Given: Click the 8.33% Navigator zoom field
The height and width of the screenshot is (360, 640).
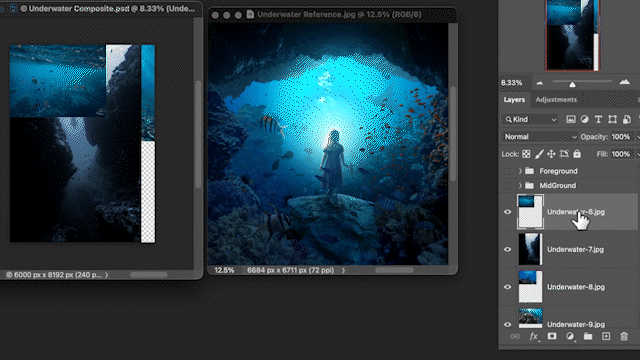Looking at the screenshot, I should (x=512, y=83).
